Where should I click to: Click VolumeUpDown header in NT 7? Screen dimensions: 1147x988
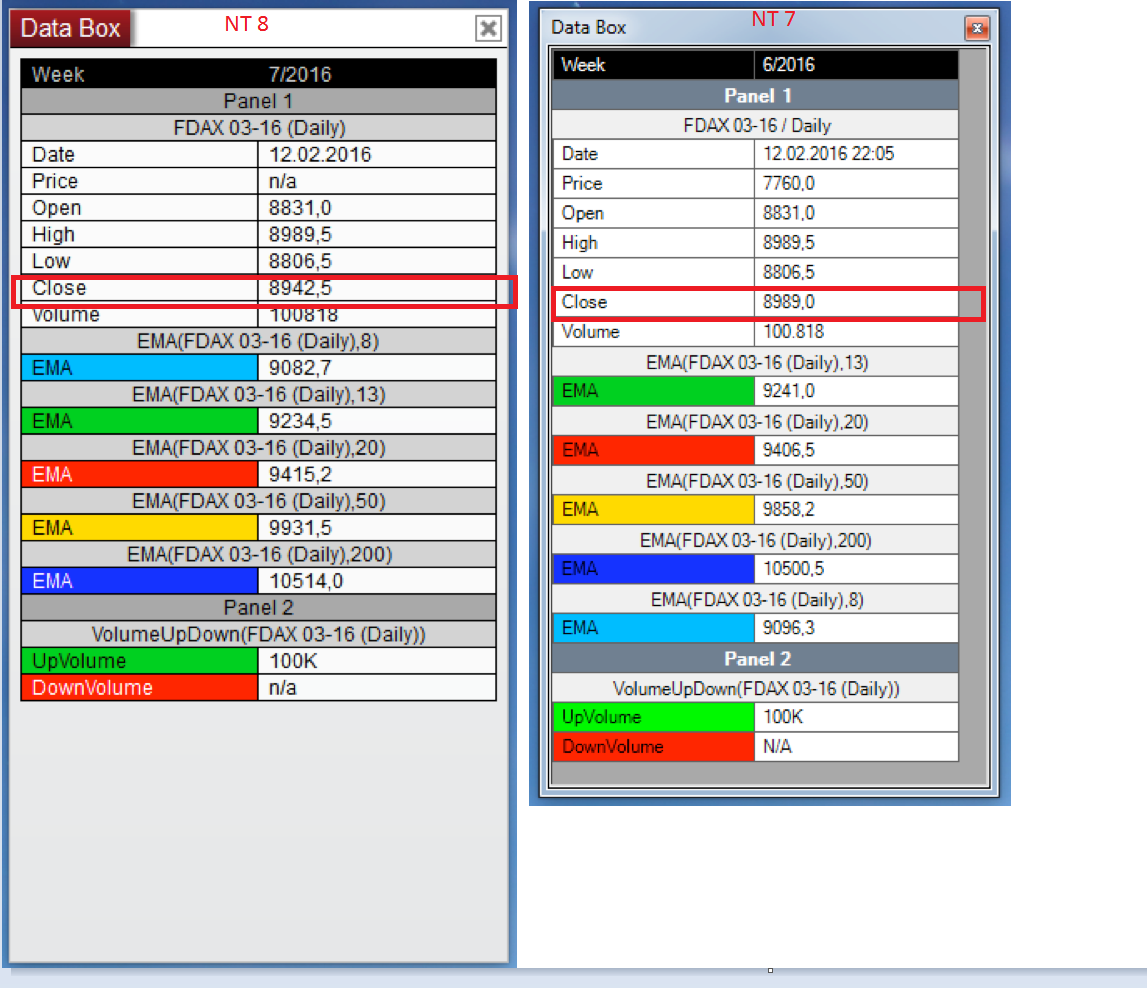(755, 688)
